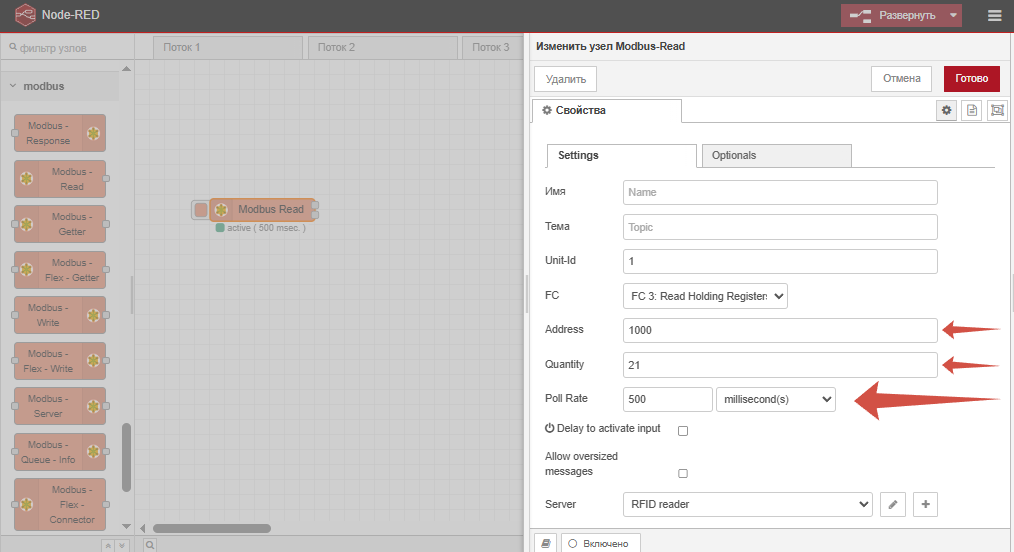Click the Address input field
The image size is (1014, 552).
click(x=780, y=330)
